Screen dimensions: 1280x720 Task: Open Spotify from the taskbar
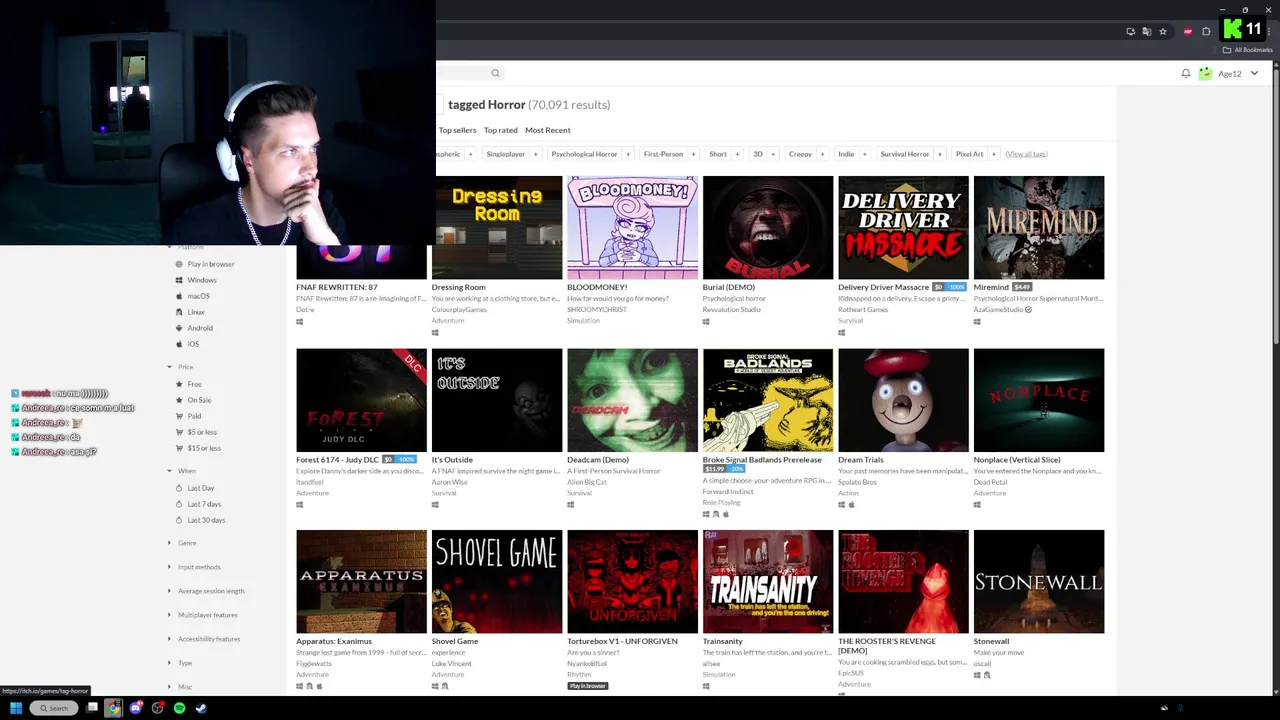click(179, 708)
